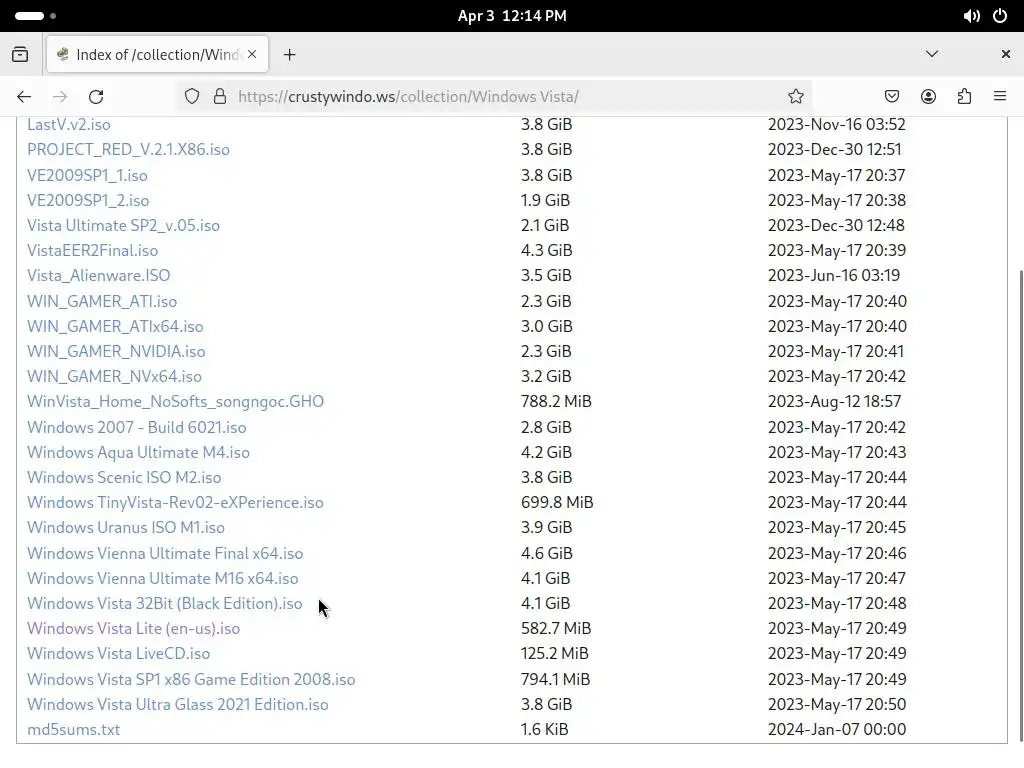Image resolution: width=1024 pixels, height=768 pixels.
Task: Open Windows Vista SP1 x86 Game Edition 2008.iso
Action: pyautogui.click(x=191, y=679)
